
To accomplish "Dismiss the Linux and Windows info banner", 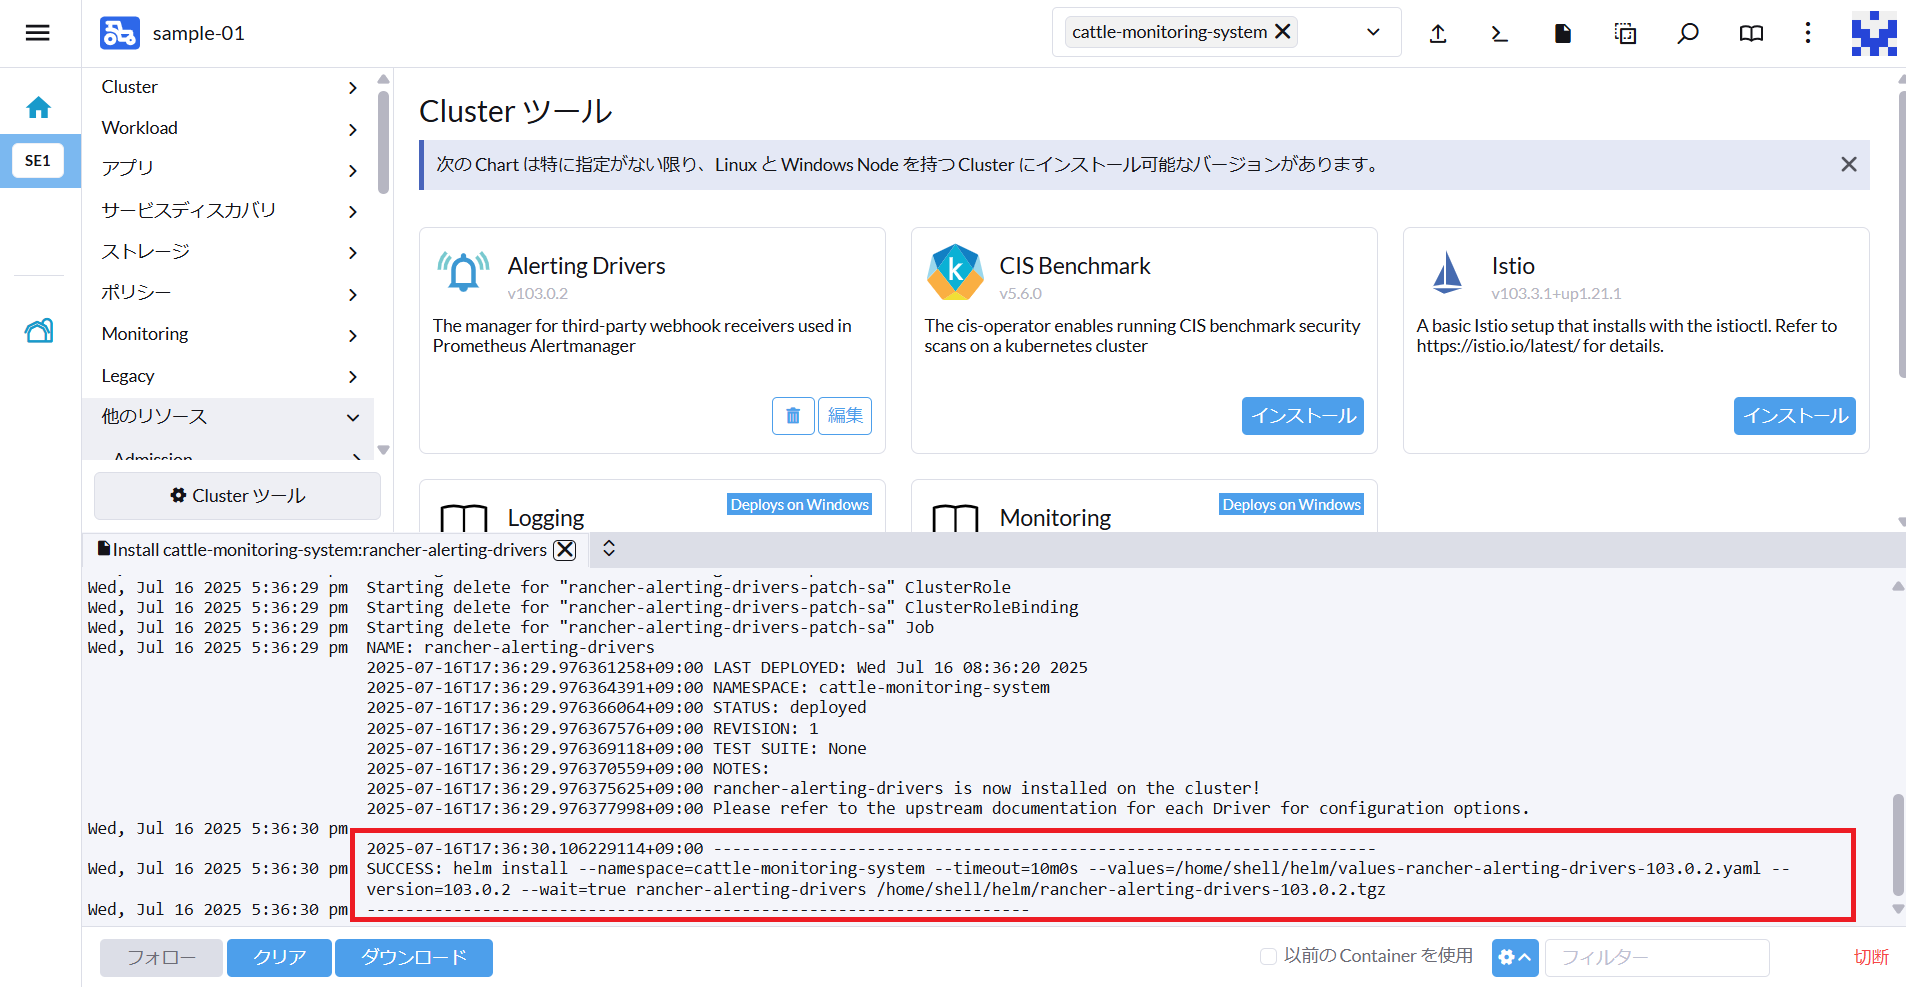I will click(x=1849, y=164).
